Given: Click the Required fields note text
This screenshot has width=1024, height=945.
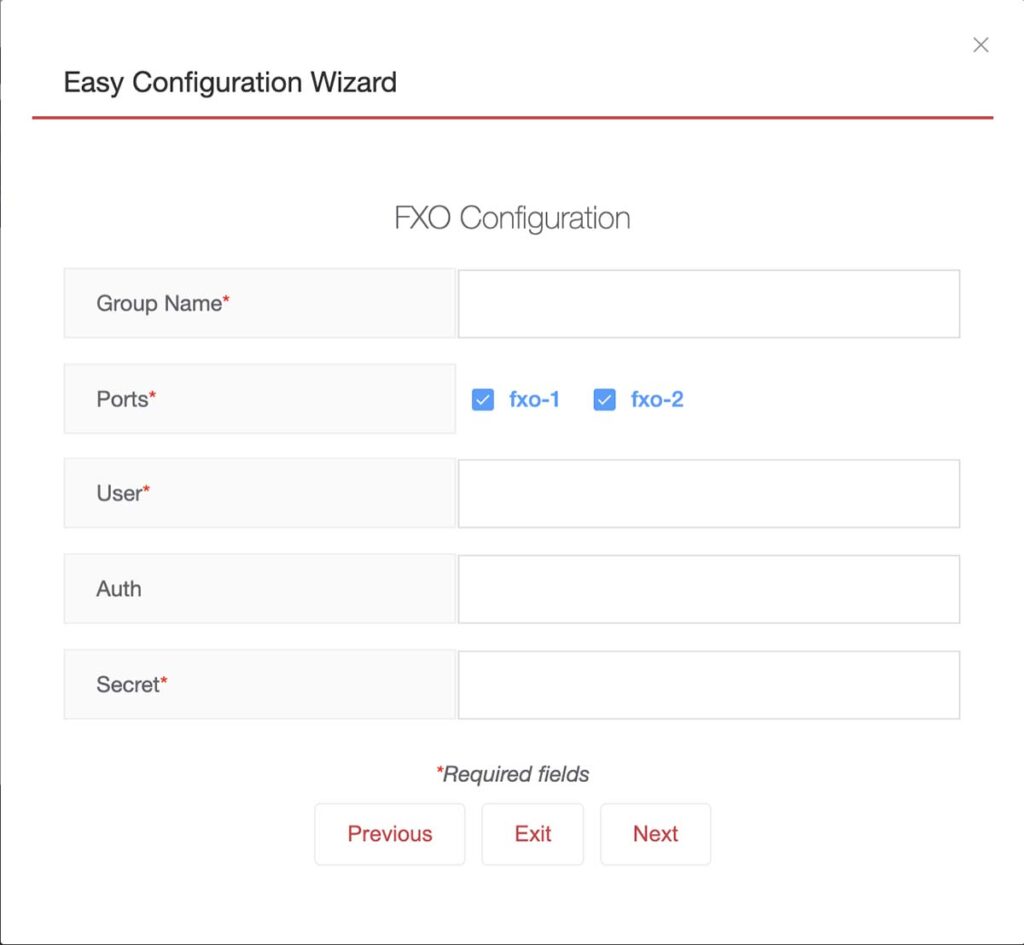Looking at the screenshot, I should (x=512, y=774).
